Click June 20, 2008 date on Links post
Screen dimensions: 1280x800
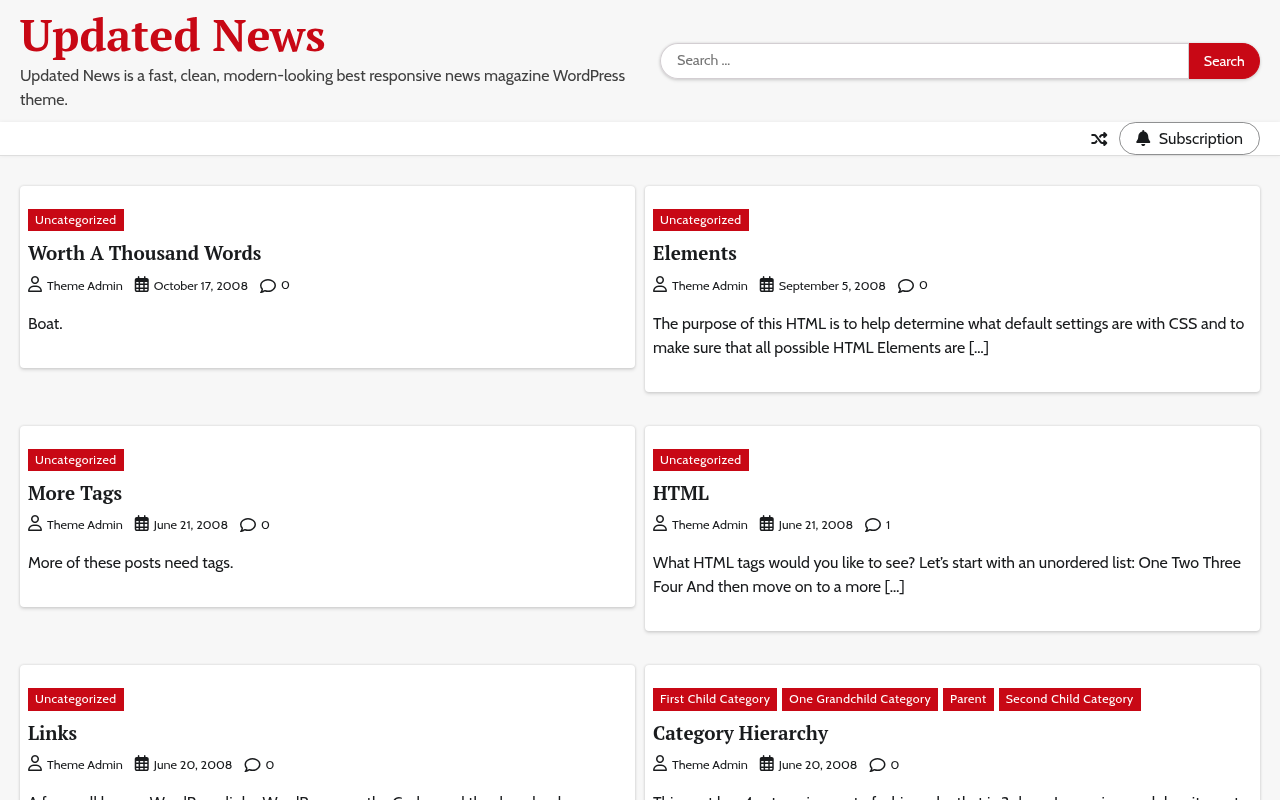pyautogui.click(x=193, y=765)
